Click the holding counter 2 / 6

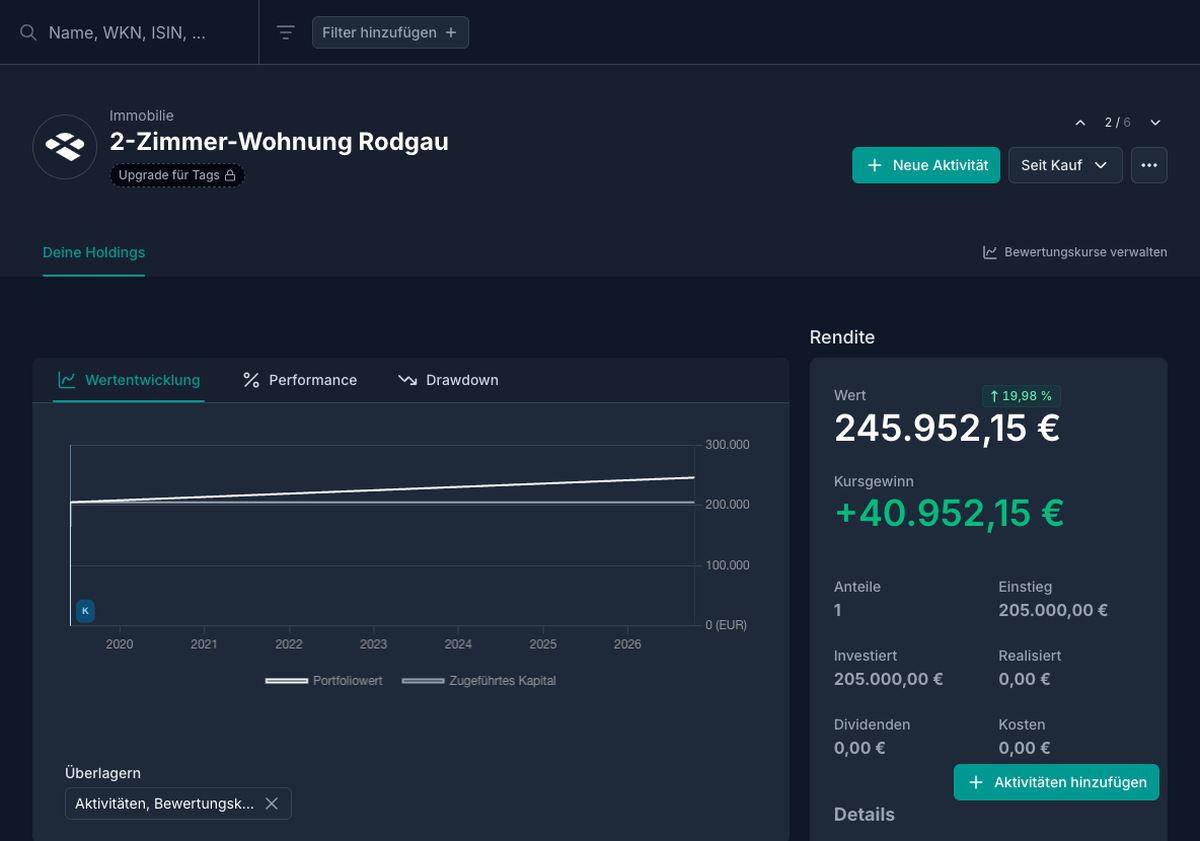pos(1118,123)
